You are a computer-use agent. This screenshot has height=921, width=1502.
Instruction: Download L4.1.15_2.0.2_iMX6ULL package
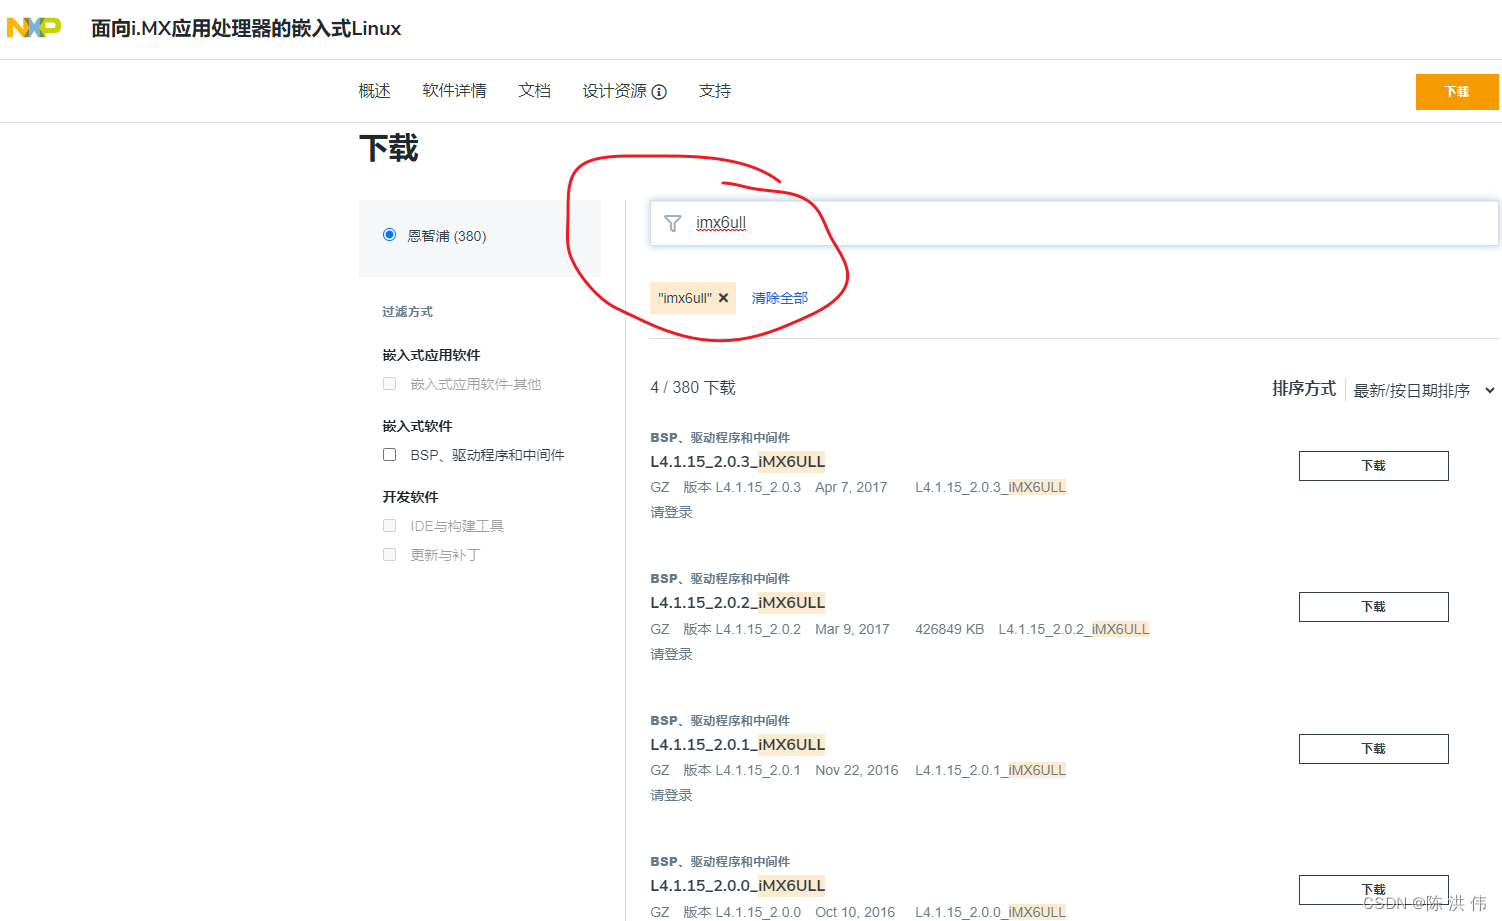(x=1373, y=607)
